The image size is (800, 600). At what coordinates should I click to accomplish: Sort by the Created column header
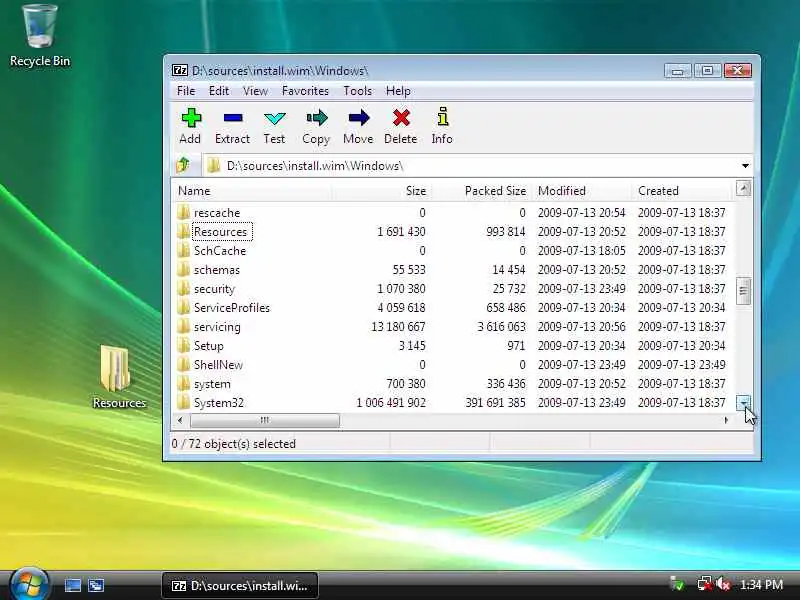681,191
